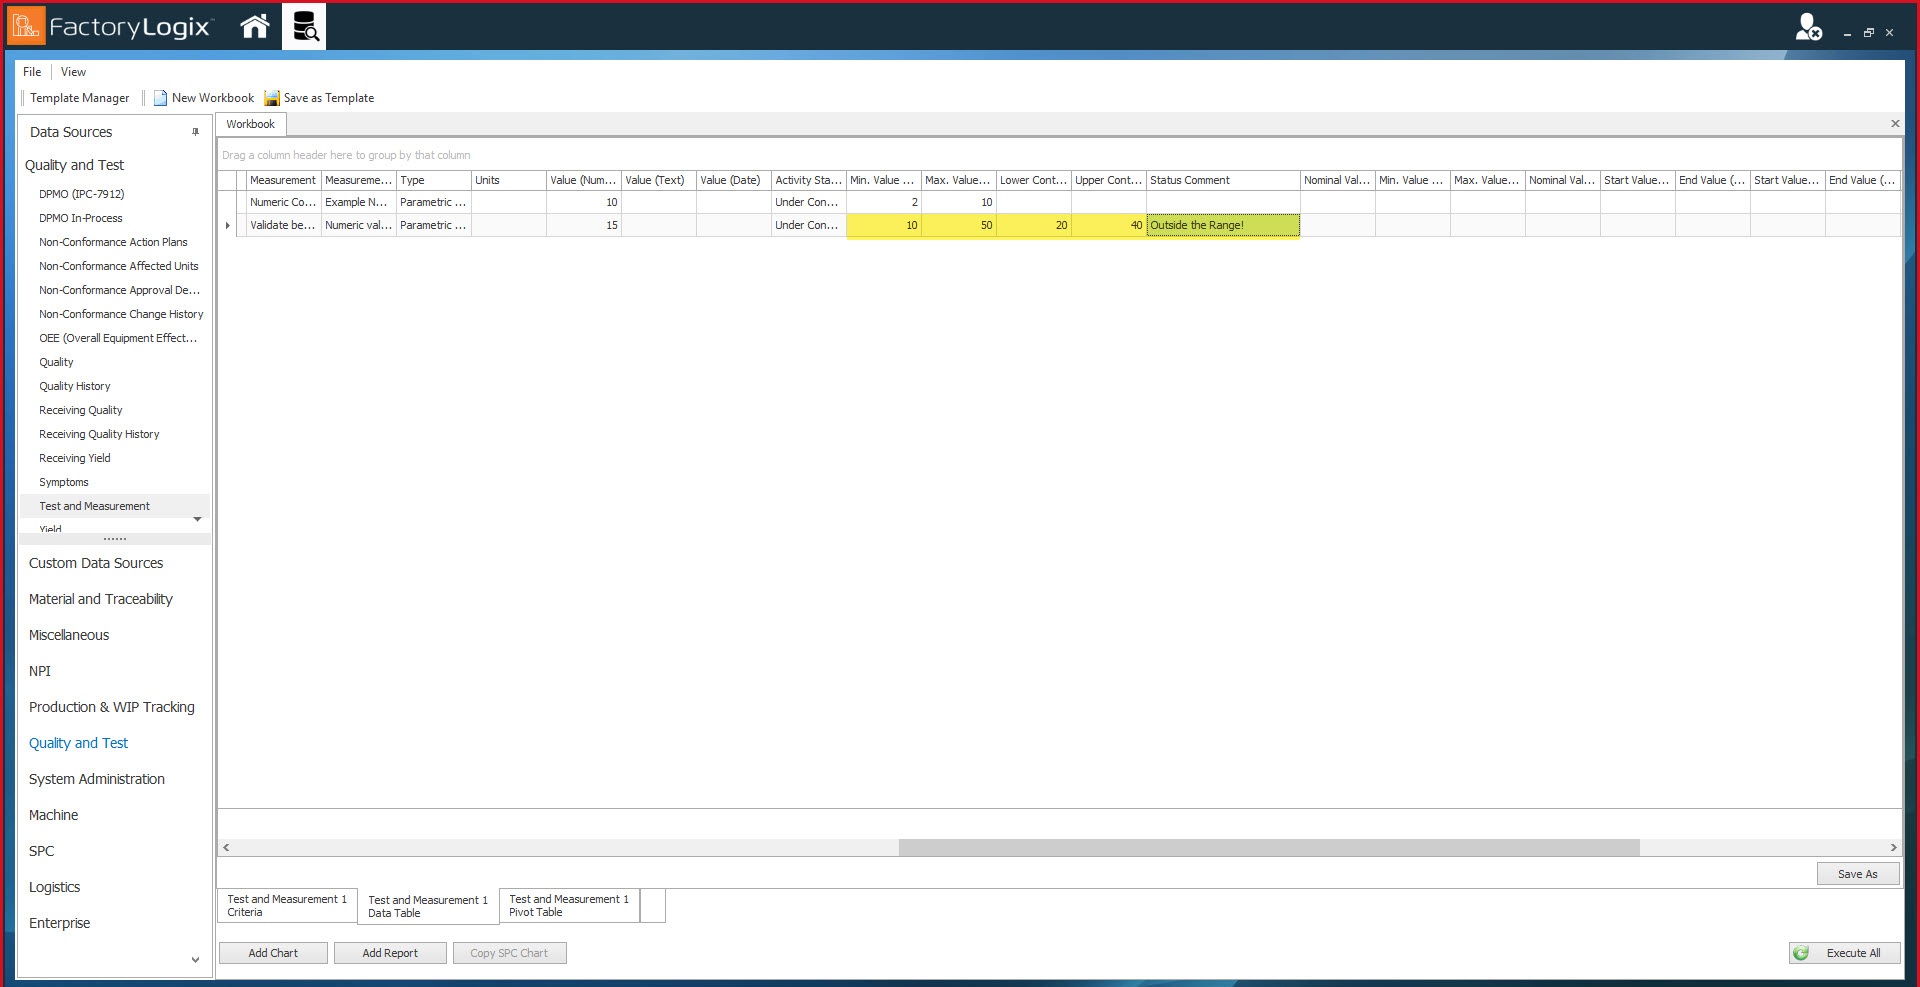Click the FactoryLogix logo icon

(x=26, y=24)
